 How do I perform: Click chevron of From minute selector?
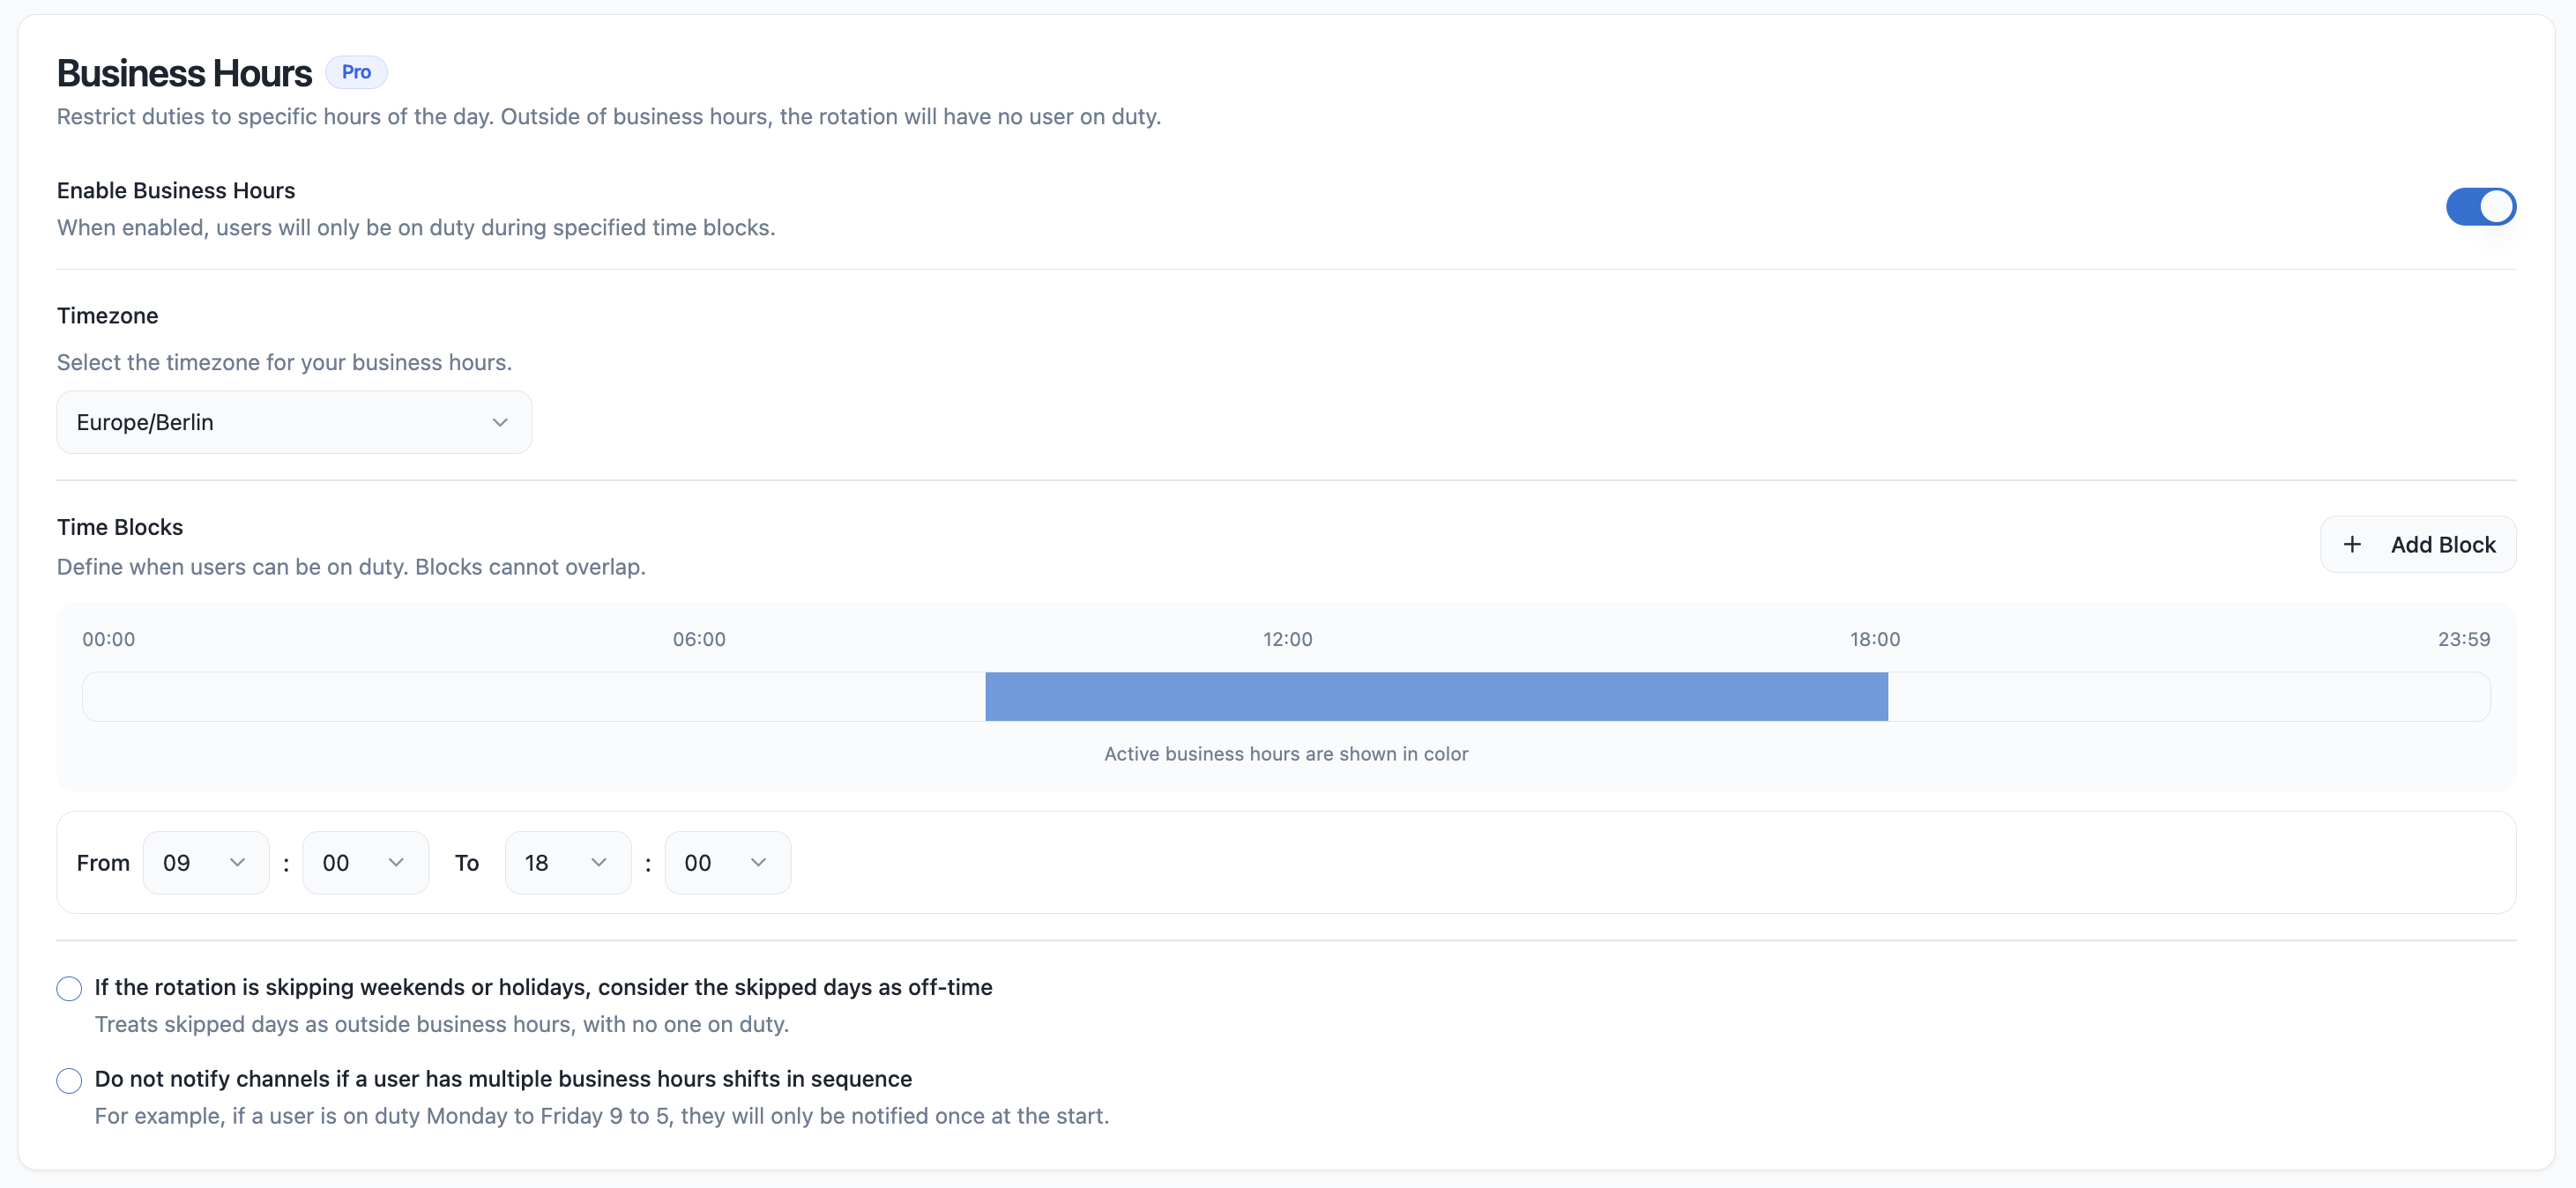tap(396, 862)
